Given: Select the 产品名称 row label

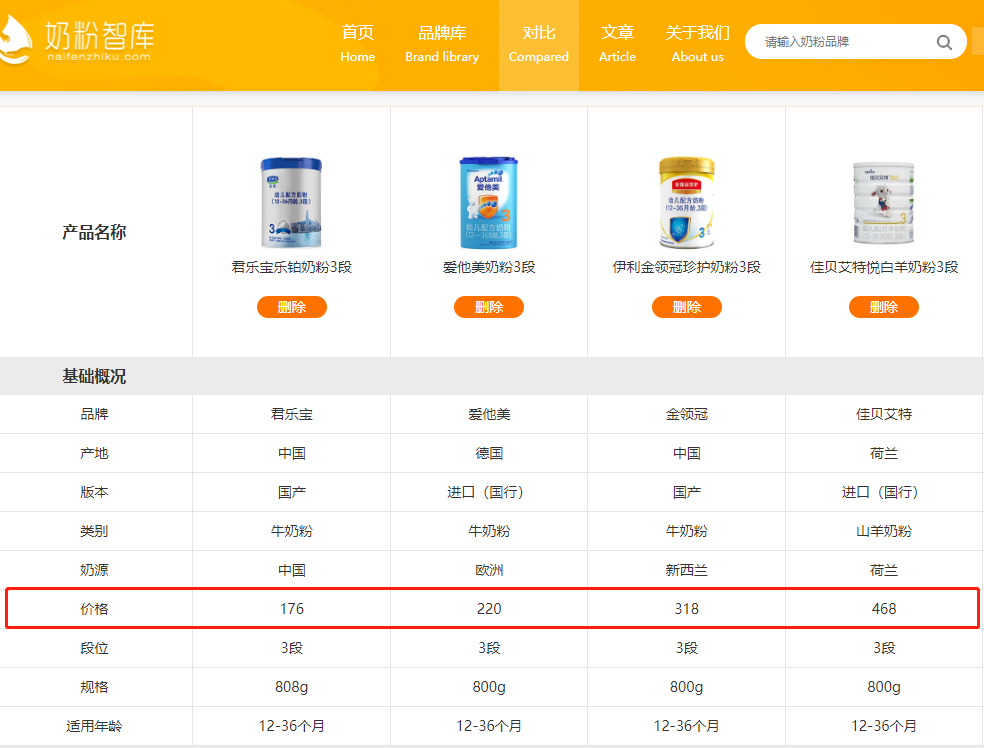Looking at the screenshot, I should pos(94,232).
